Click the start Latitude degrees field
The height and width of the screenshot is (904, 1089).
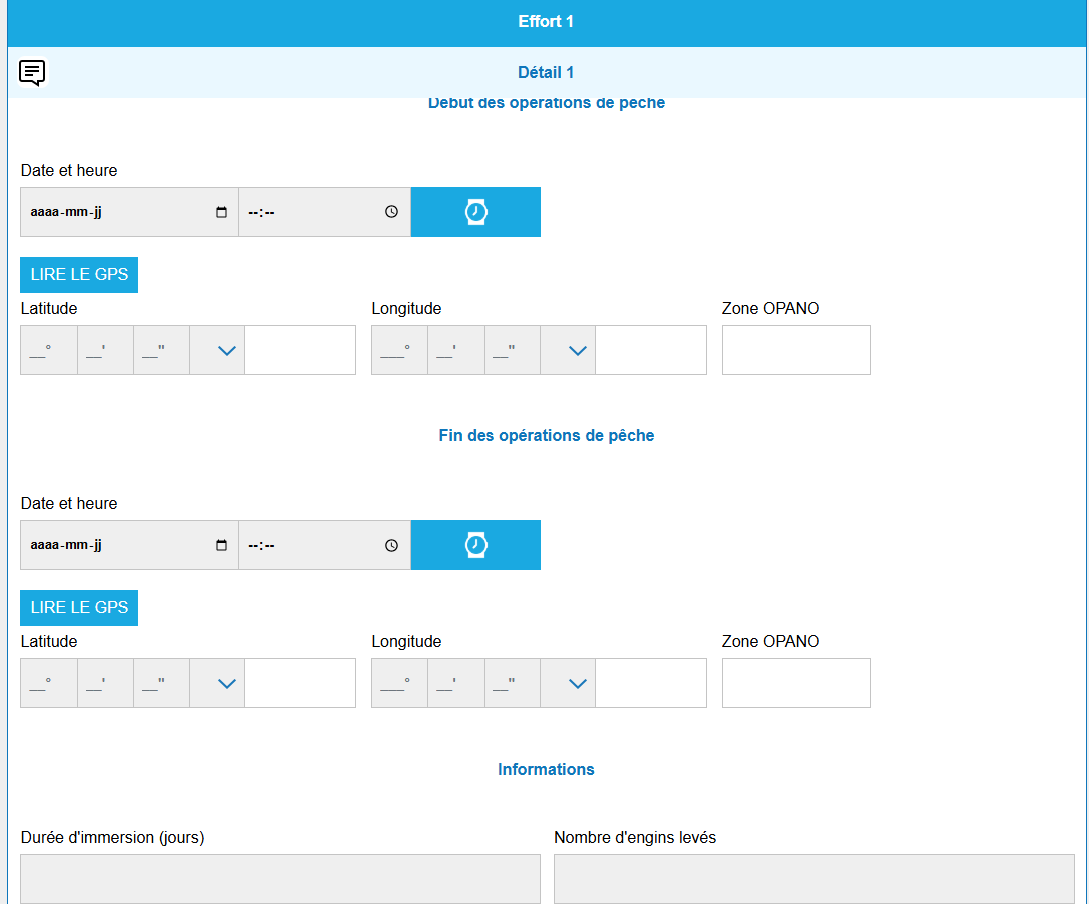pyautogui.click(x=49, y=350)
